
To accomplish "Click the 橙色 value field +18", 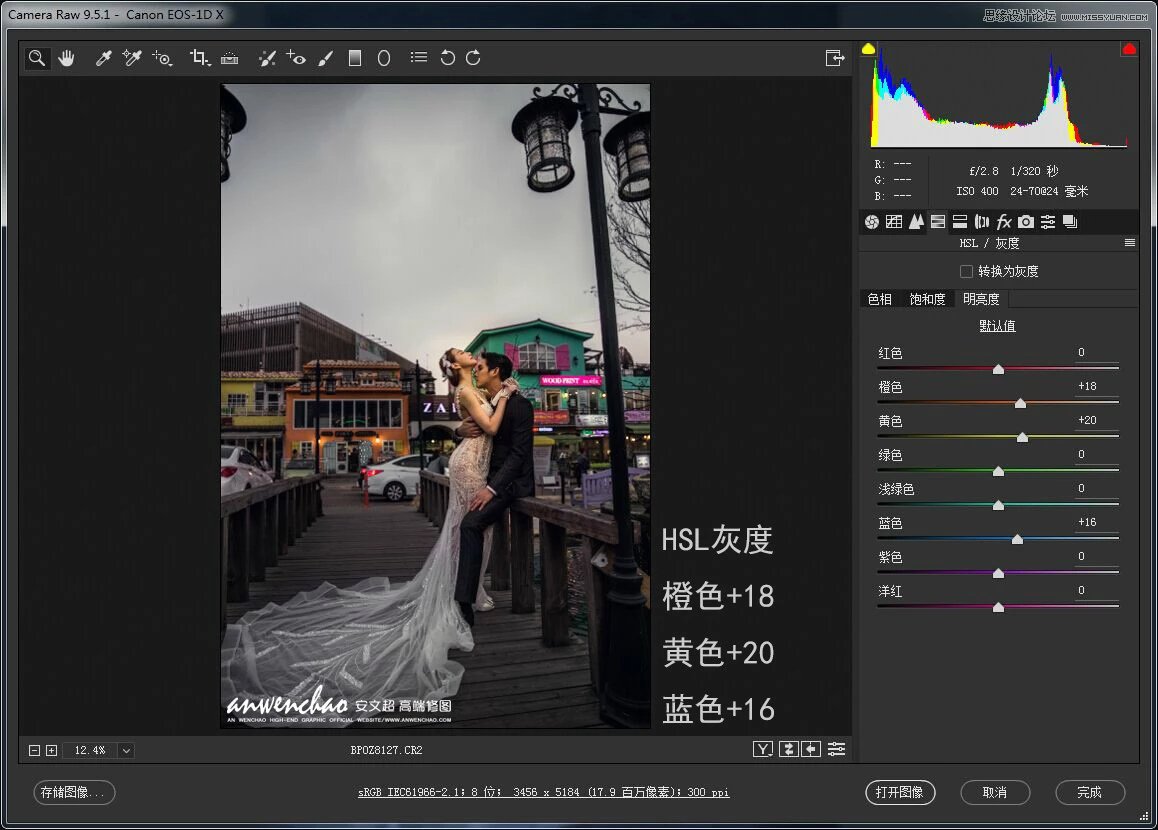I will [1096, 386].
